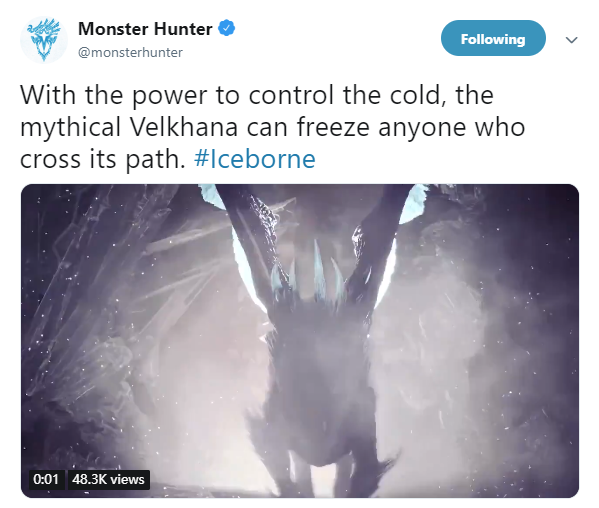Click the 0:01 video timestamp badge
Image resolution: width=599 pixels, height=508 pixels.
point(46,479)
